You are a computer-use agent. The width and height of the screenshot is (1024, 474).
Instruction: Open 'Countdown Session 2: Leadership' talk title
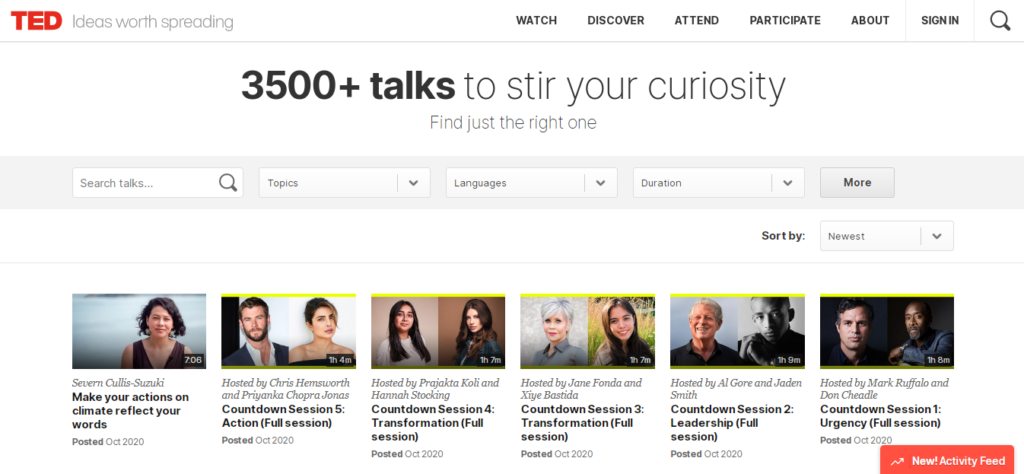coord(732,422)
